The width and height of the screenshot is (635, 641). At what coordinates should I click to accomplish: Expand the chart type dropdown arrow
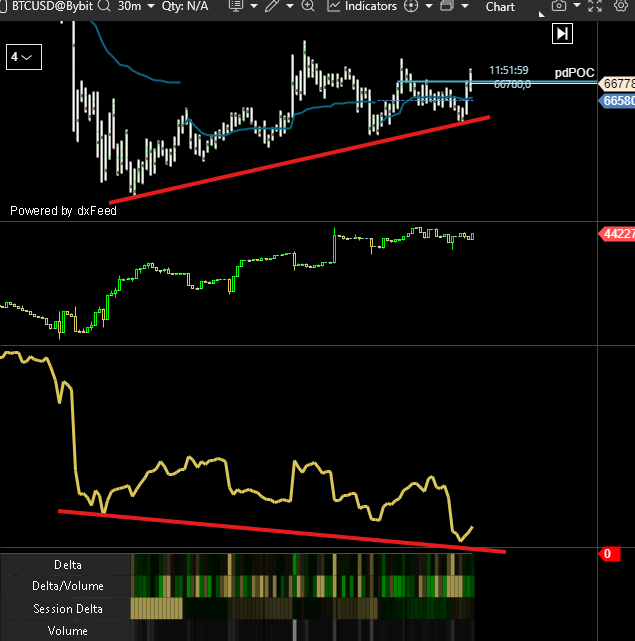pos(254,6)
